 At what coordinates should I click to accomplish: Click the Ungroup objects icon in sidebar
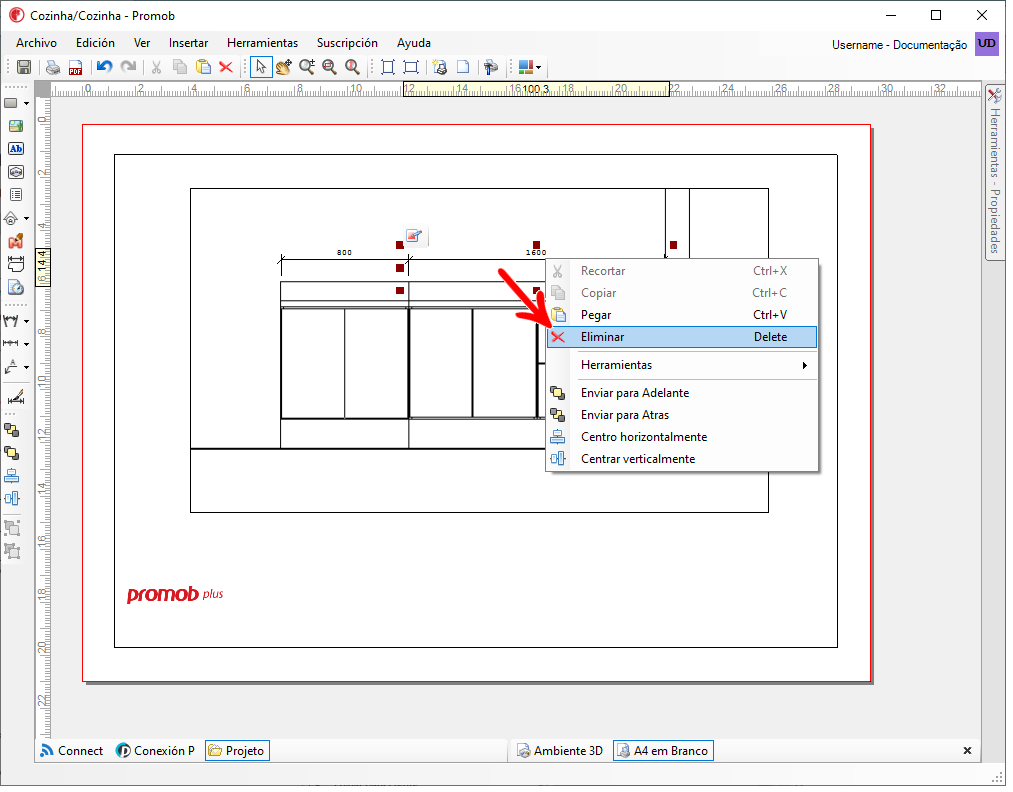click(12, 551)
